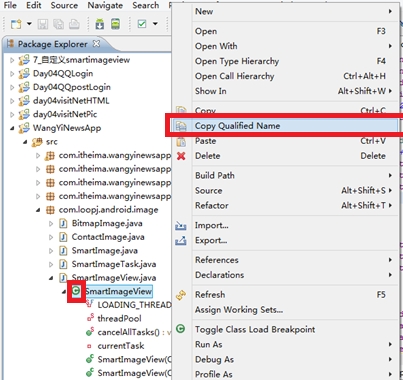The width and height of the screenshot is (403, 380).
Task: Expand ContactImage.java node
Action: [51, 237]
